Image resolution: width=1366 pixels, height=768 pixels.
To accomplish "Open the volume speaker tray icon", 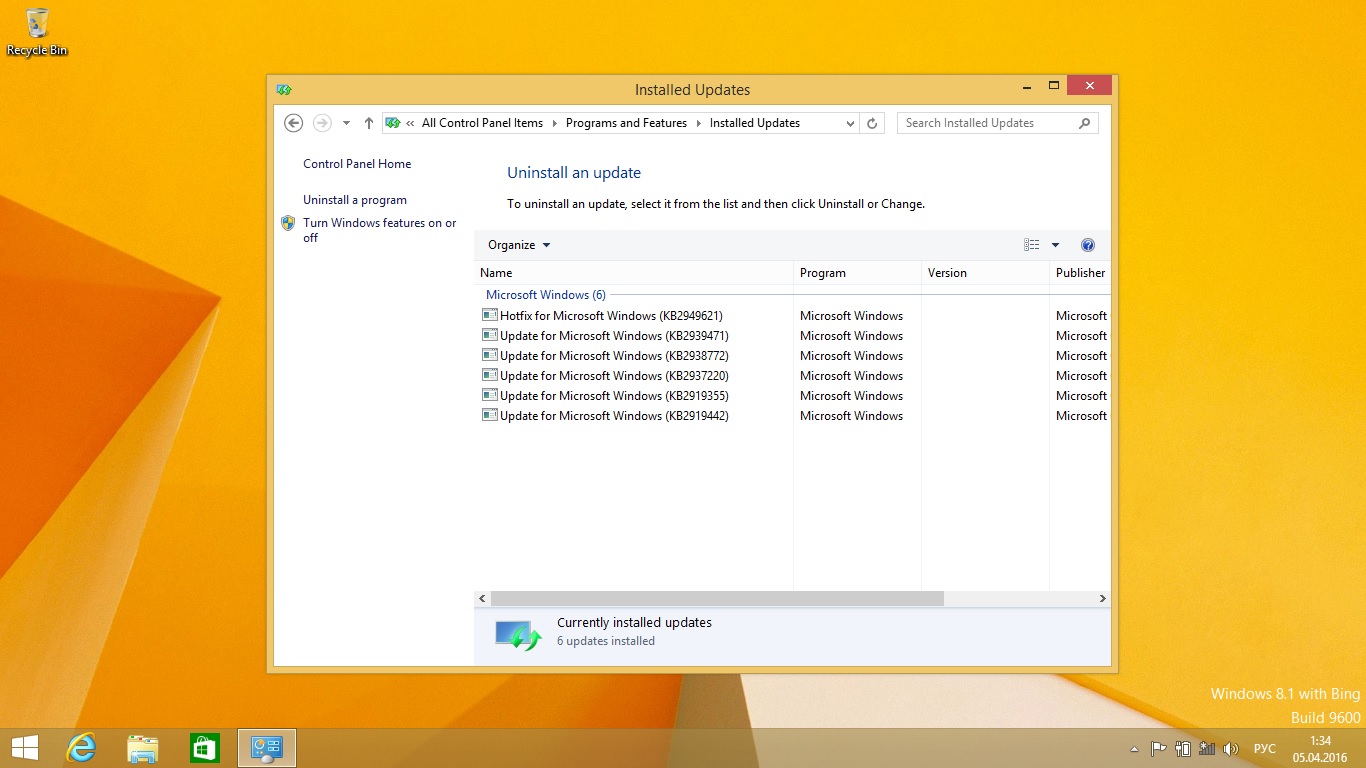I will tap(1231, 748).
